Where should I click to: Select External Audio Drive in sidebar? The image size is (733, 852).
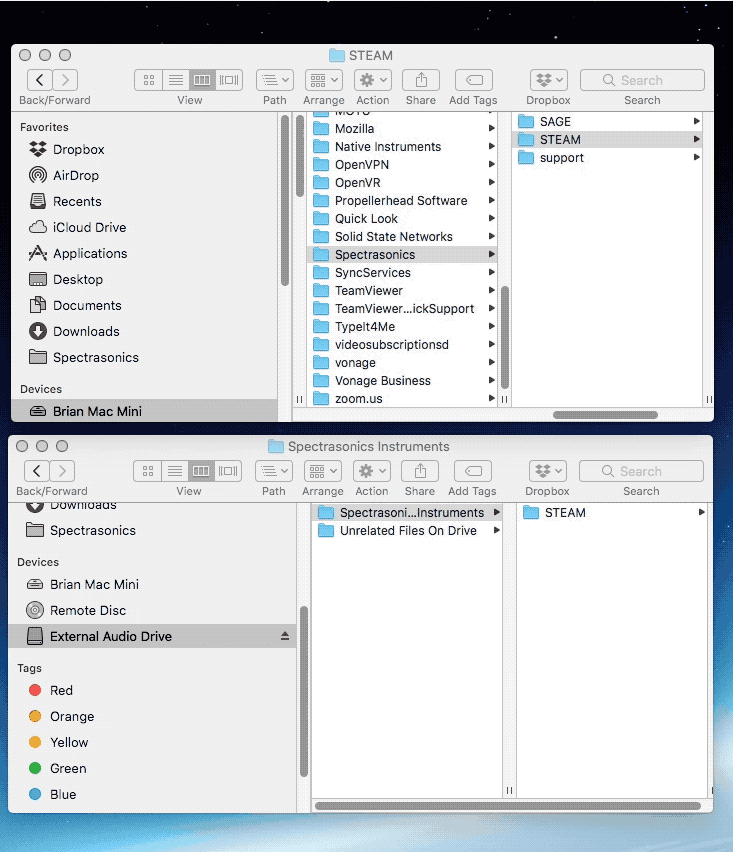153,636
